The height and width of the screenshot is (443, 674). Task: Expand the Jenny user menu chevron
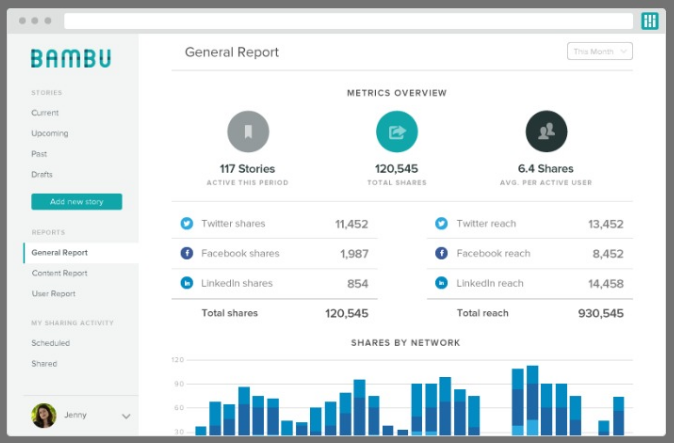(126, 416)
